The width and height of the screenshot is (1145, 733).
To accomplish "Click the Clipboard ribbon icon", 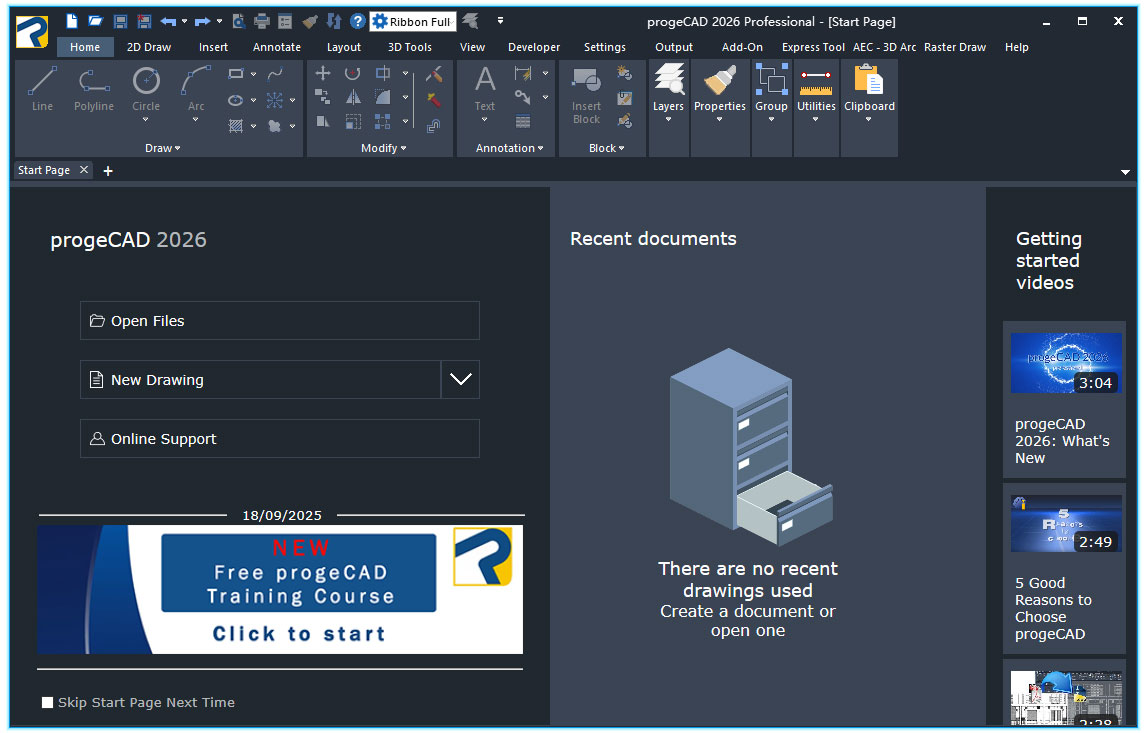I will (869, 82).
